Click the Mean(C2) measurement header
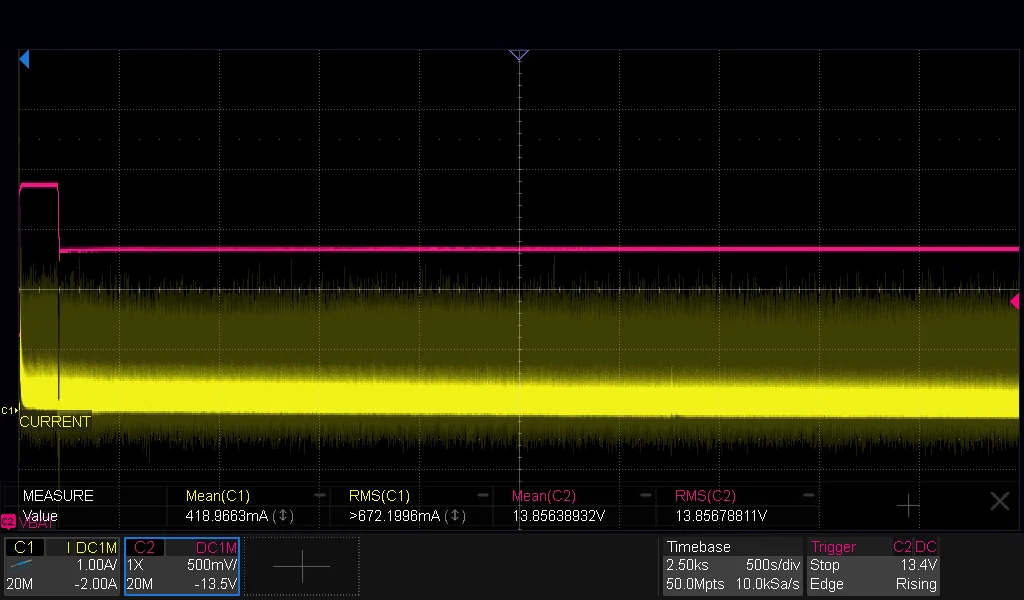 tap(543, 496)
